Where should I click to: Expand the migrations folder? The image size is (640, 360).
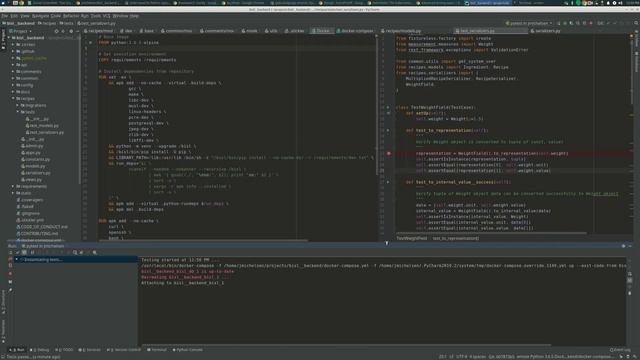[x=18, y=105]
